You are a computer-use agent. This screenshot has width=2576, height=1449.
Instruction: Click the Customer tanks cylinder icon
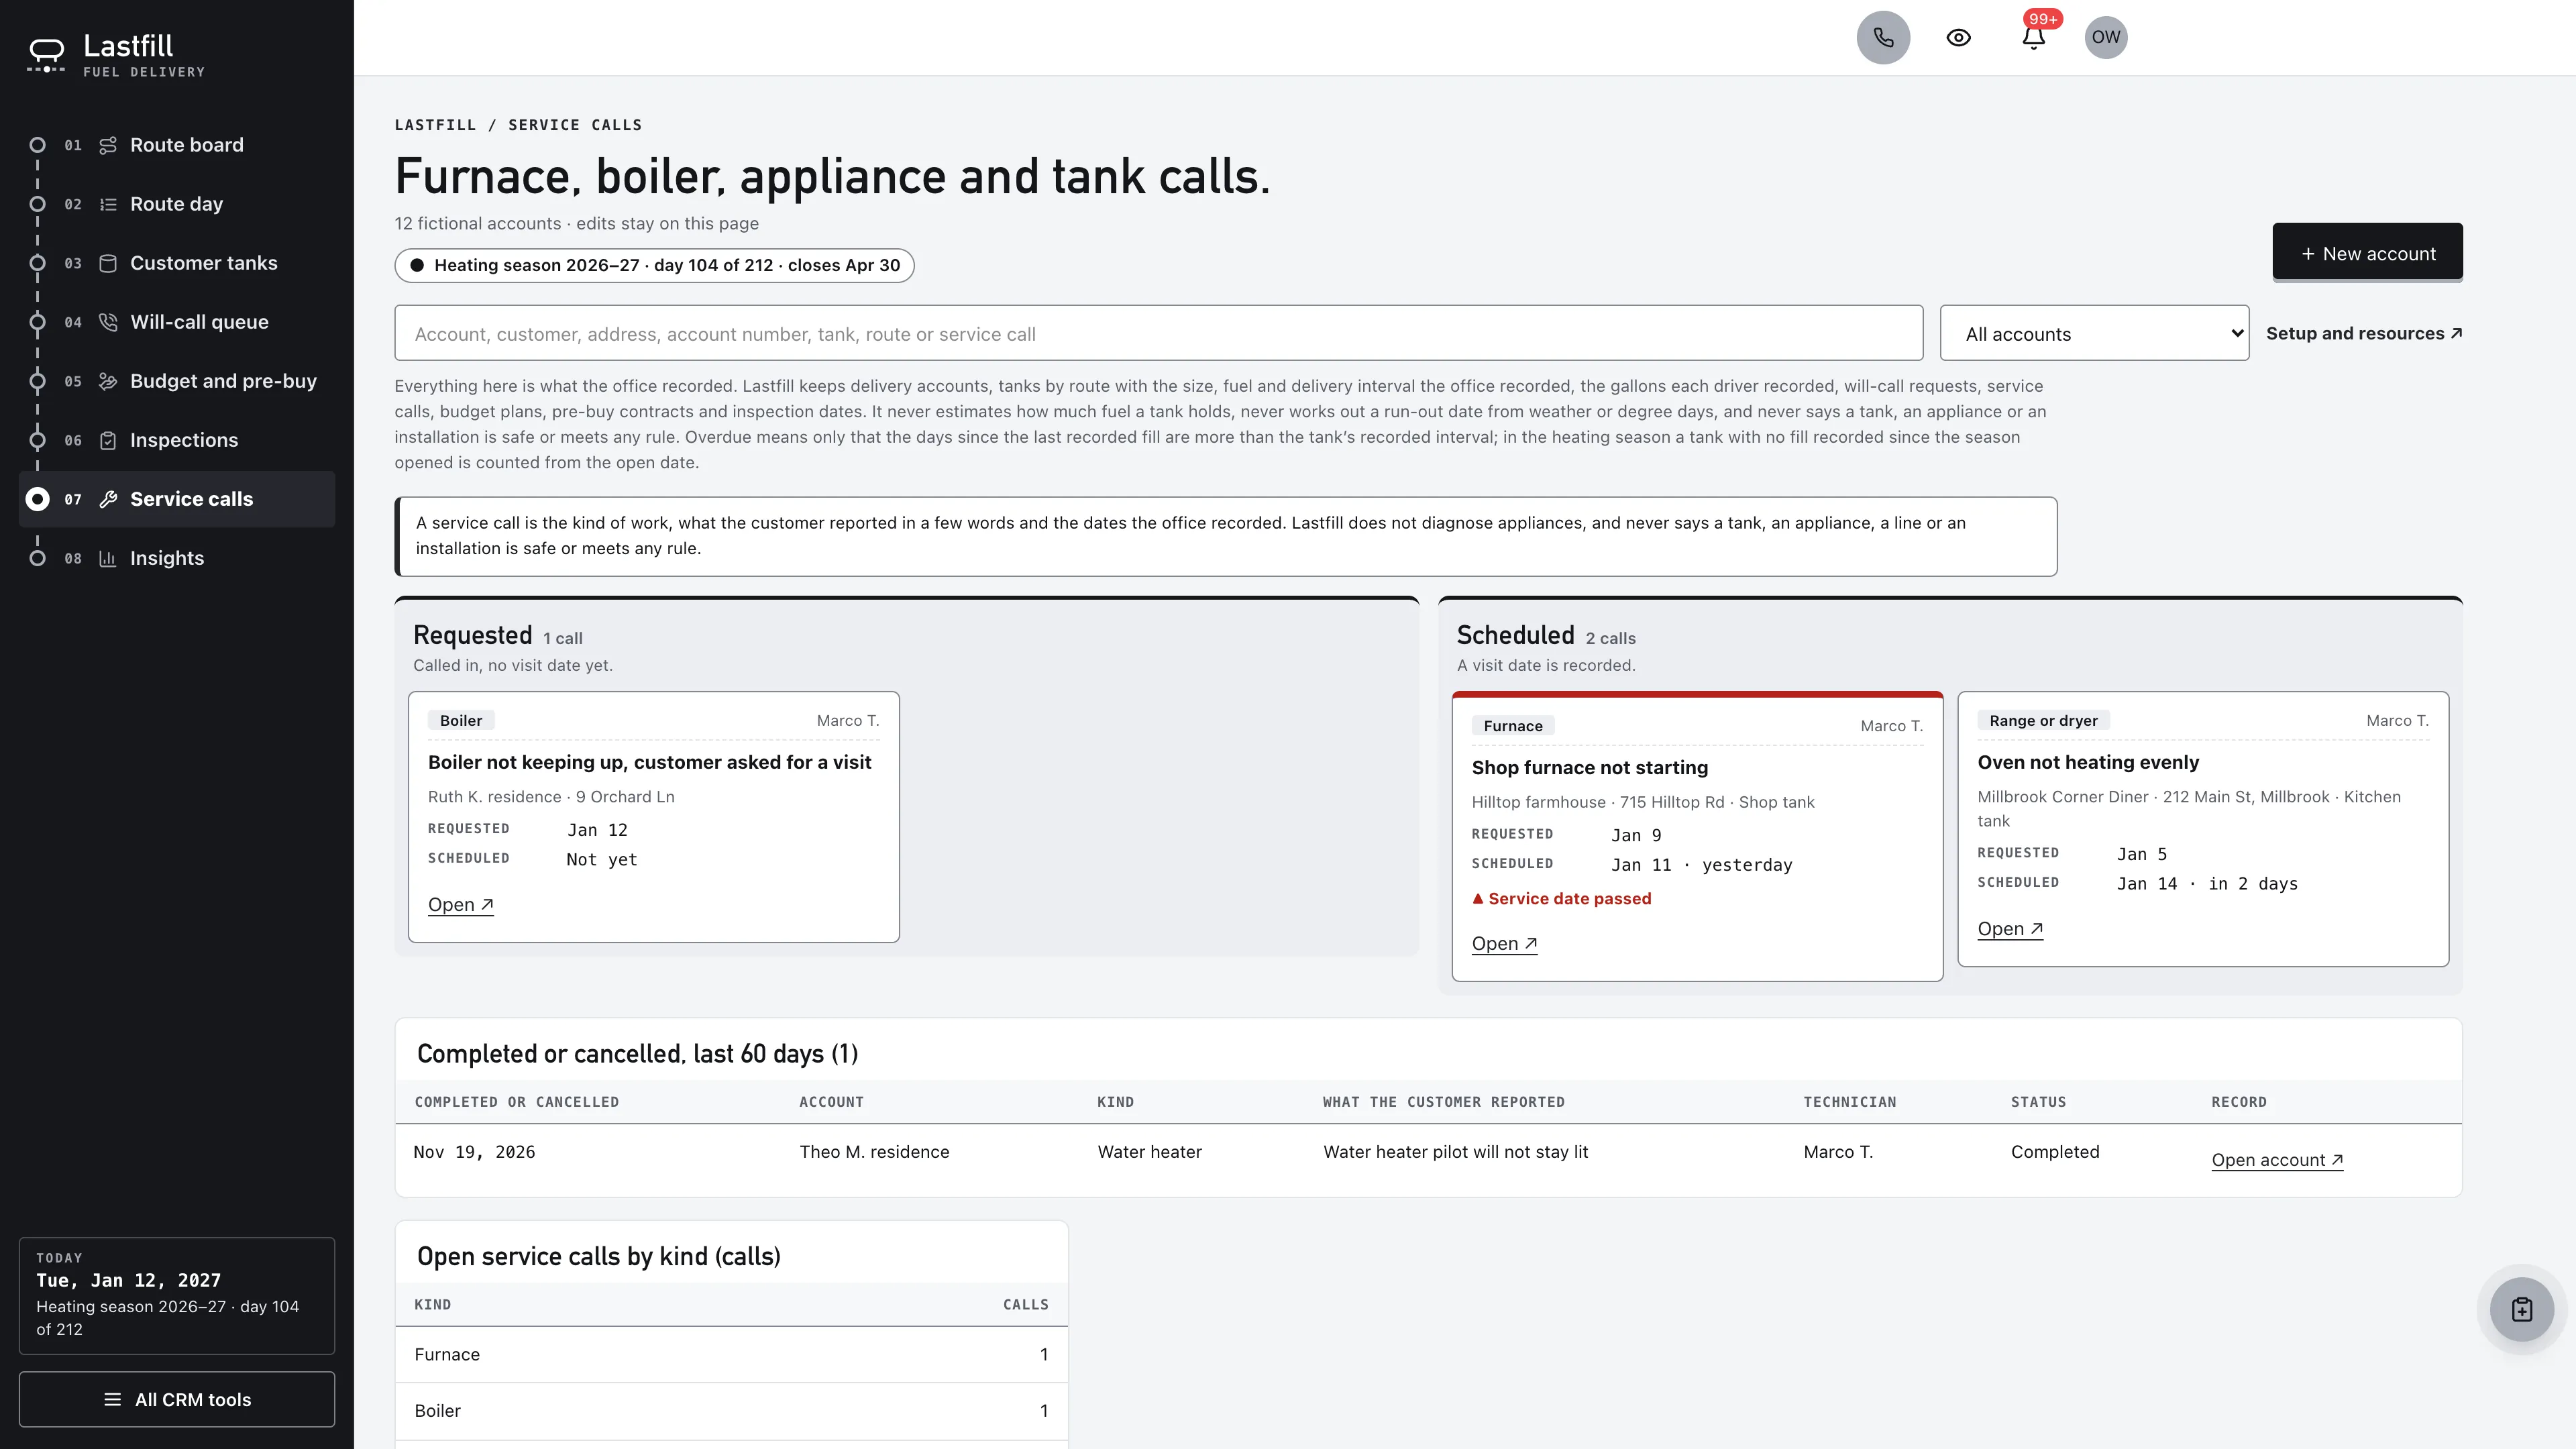(x=108, y=263)
